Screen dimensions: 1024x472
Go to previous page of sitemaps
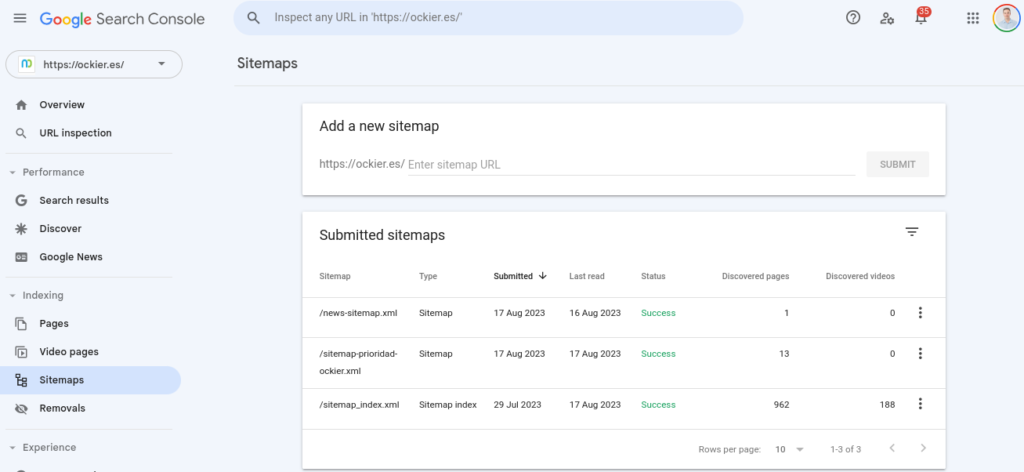(892, 448)
